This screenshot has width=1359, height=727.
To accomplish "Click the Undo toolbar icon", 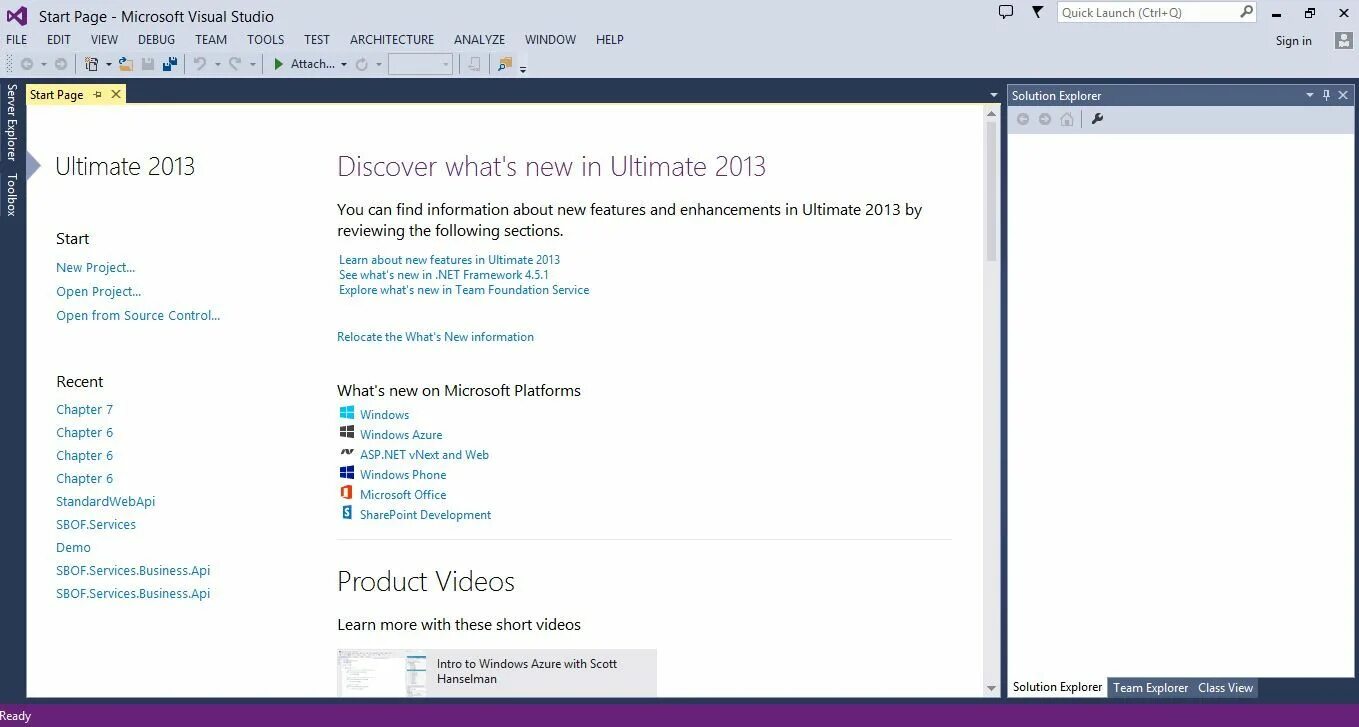I will click(x=200, y=64).
